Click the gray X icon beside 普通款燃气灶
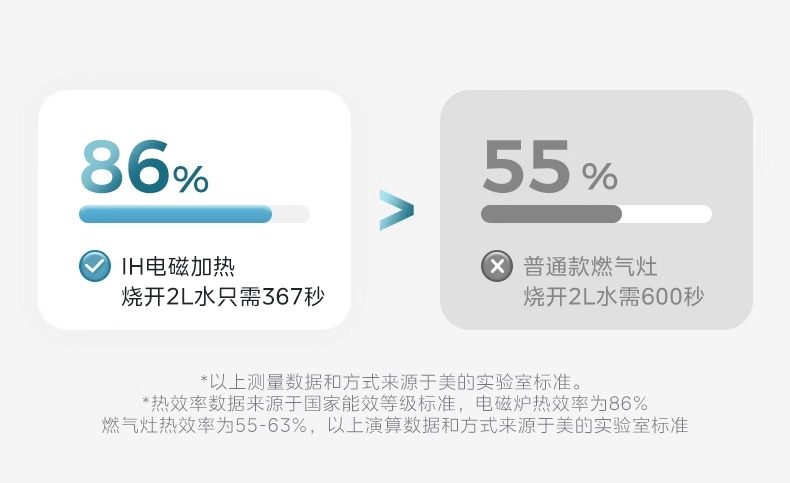The width and height of the screenshot is (790, 483). pyautogui.click(x=496, y=267)
